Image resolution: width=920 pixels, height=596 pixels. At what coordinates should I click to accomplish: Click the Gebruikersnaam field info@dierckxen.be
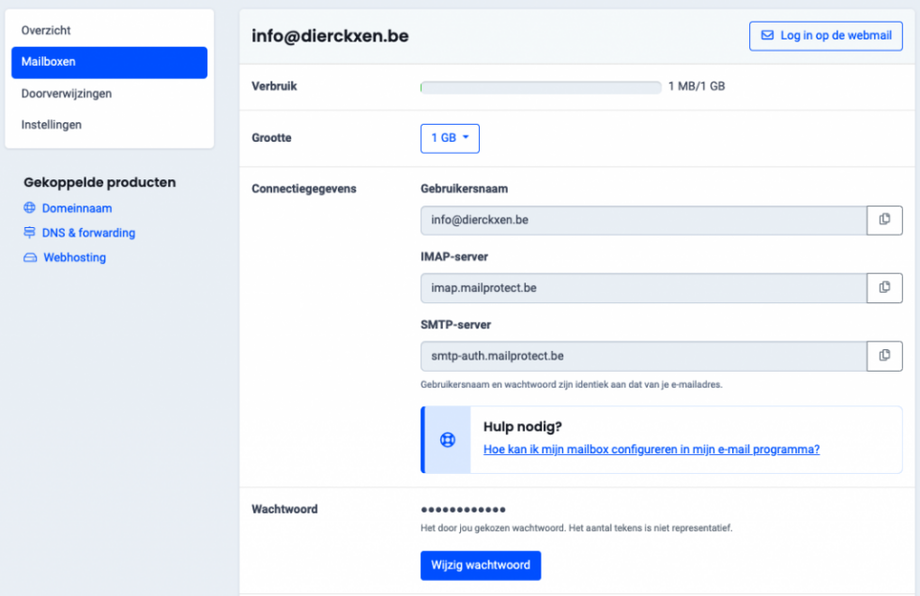[x=644, y=220]
